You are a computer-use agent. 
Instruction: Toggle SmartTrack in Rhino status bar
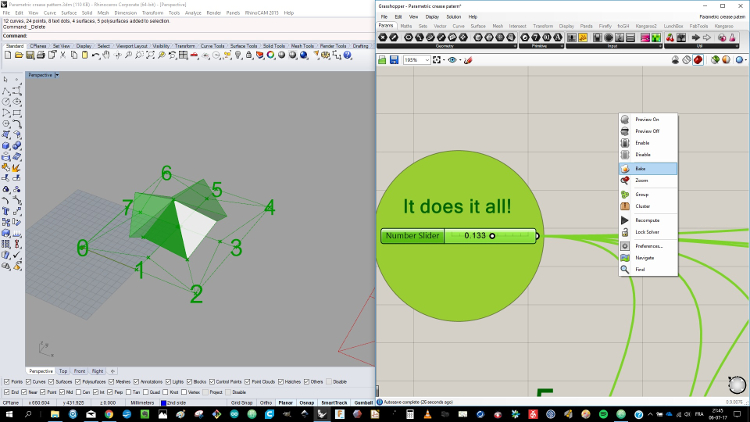(334, 403)
